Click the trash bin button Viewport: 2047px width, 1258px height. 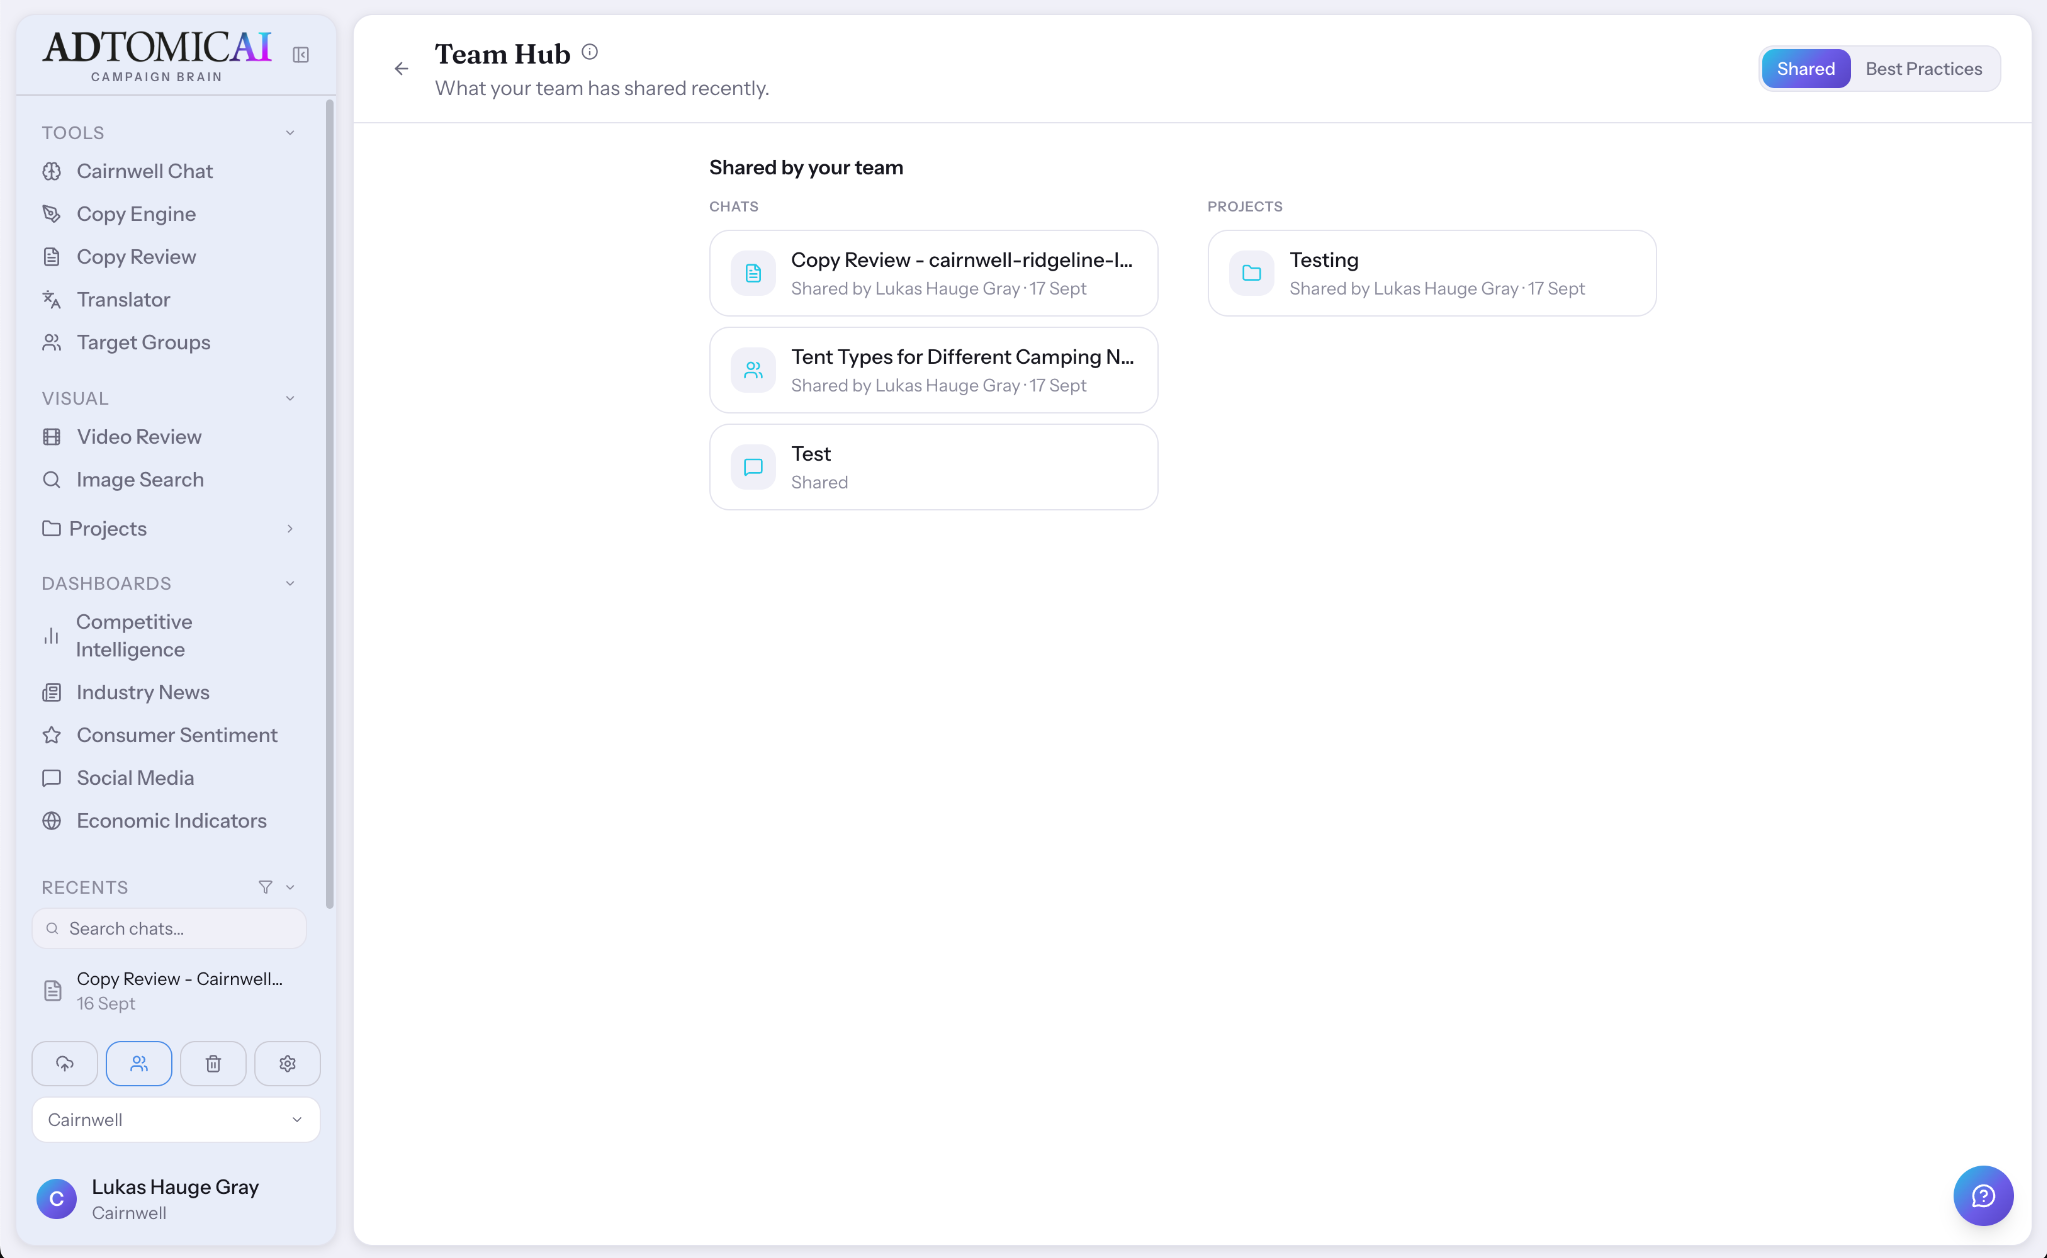click(x=213, y=1064)
